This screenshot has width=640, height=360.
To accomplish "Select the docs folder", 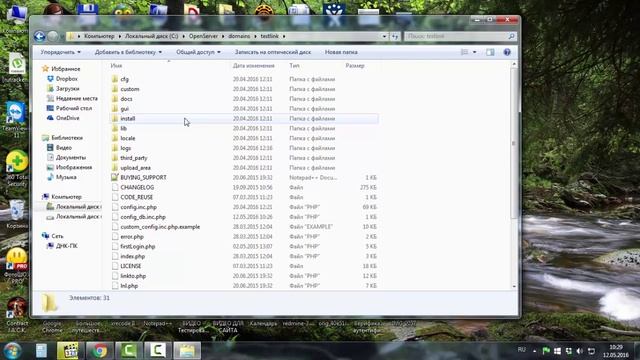I will pos(126,99).
